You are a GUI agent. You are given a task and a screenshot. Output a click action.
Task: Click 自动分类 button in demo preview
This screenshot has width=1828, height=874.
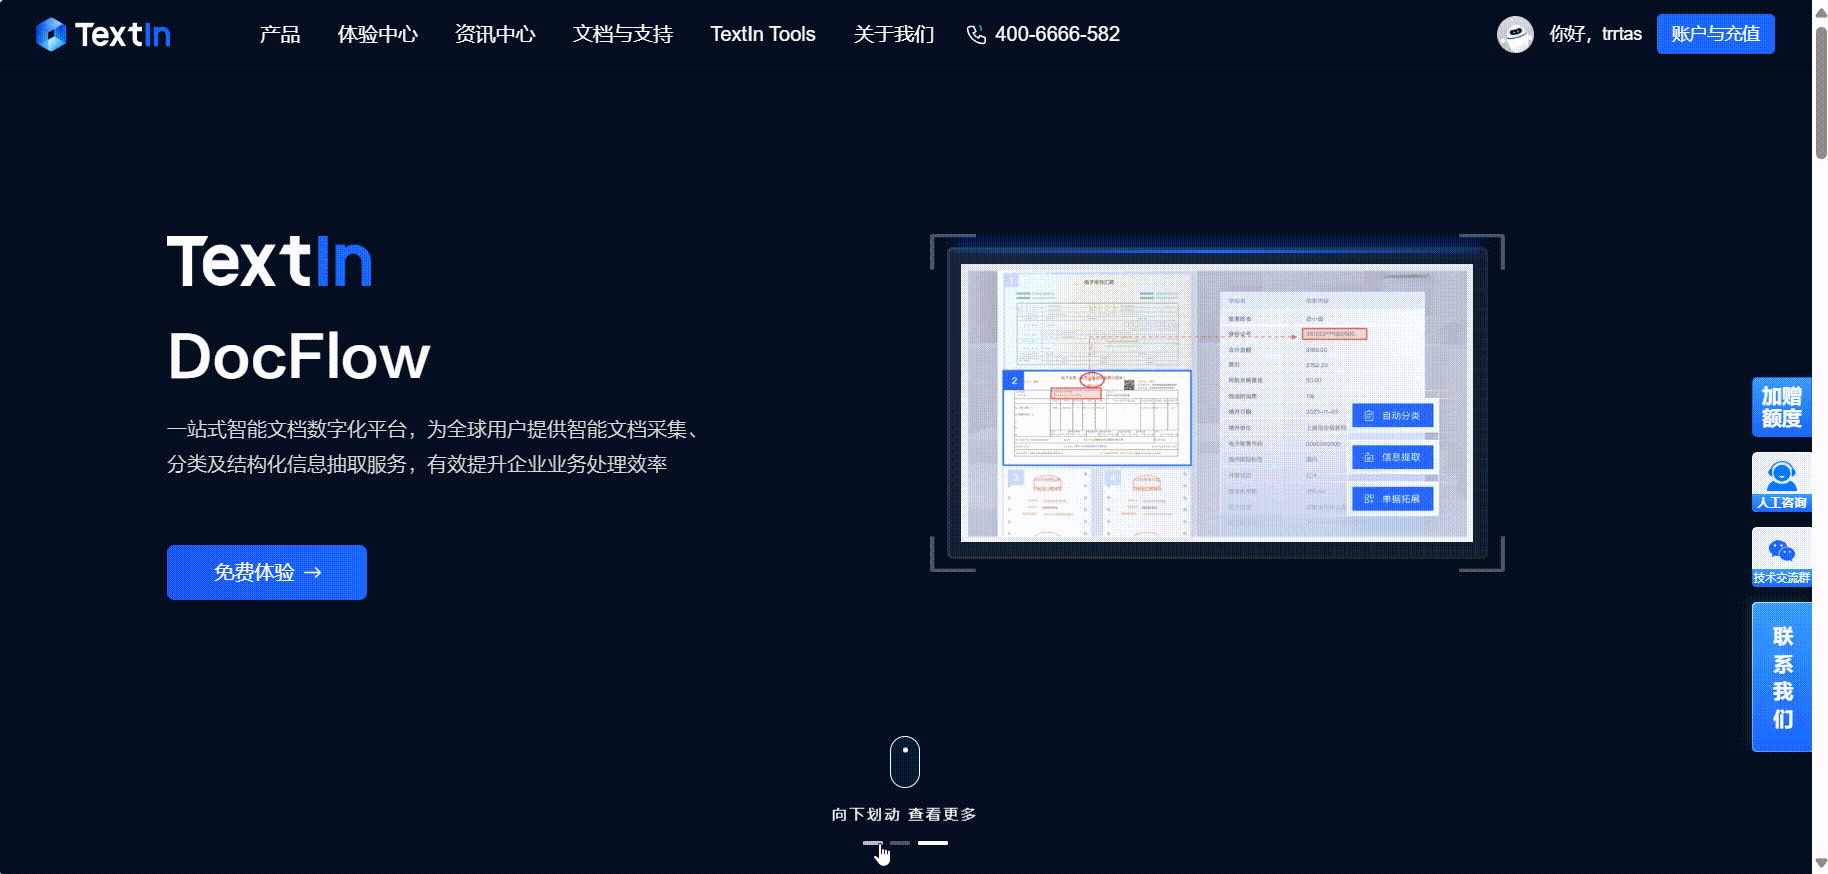pos(1393,416)
